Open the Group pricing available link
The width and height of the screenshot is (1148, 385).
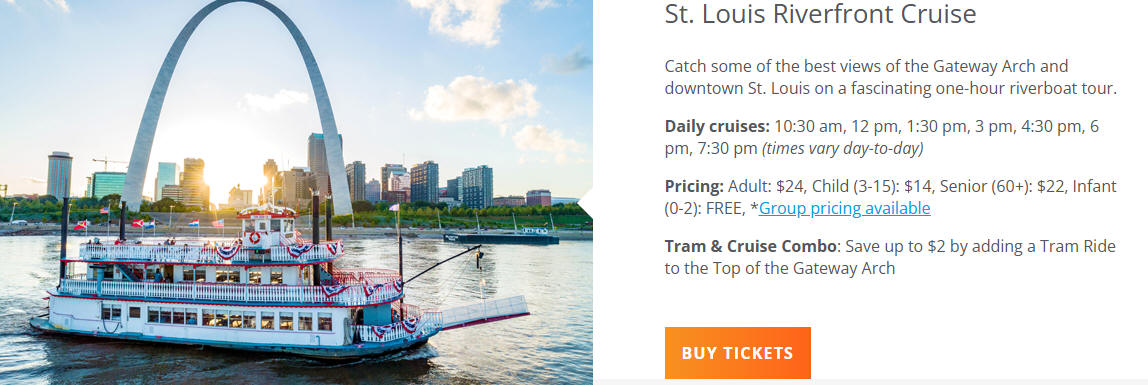(x=844, y=209)
